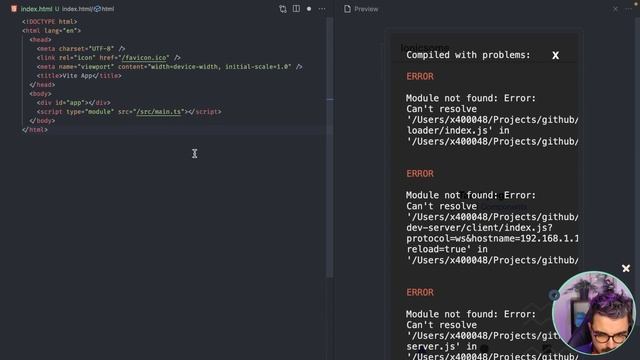
Task: Split the editor to the right
Action: 296,9
